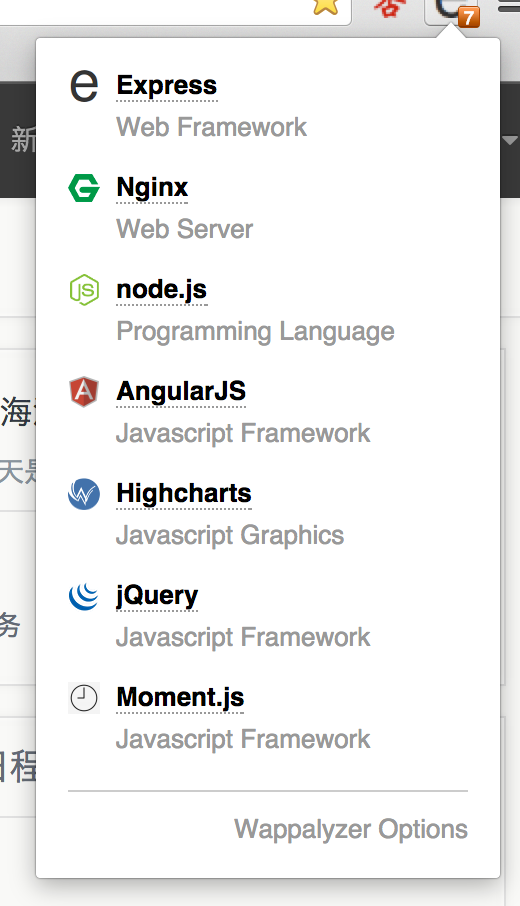Click the 'Web Framework' category under Express

tap(212, 127)
